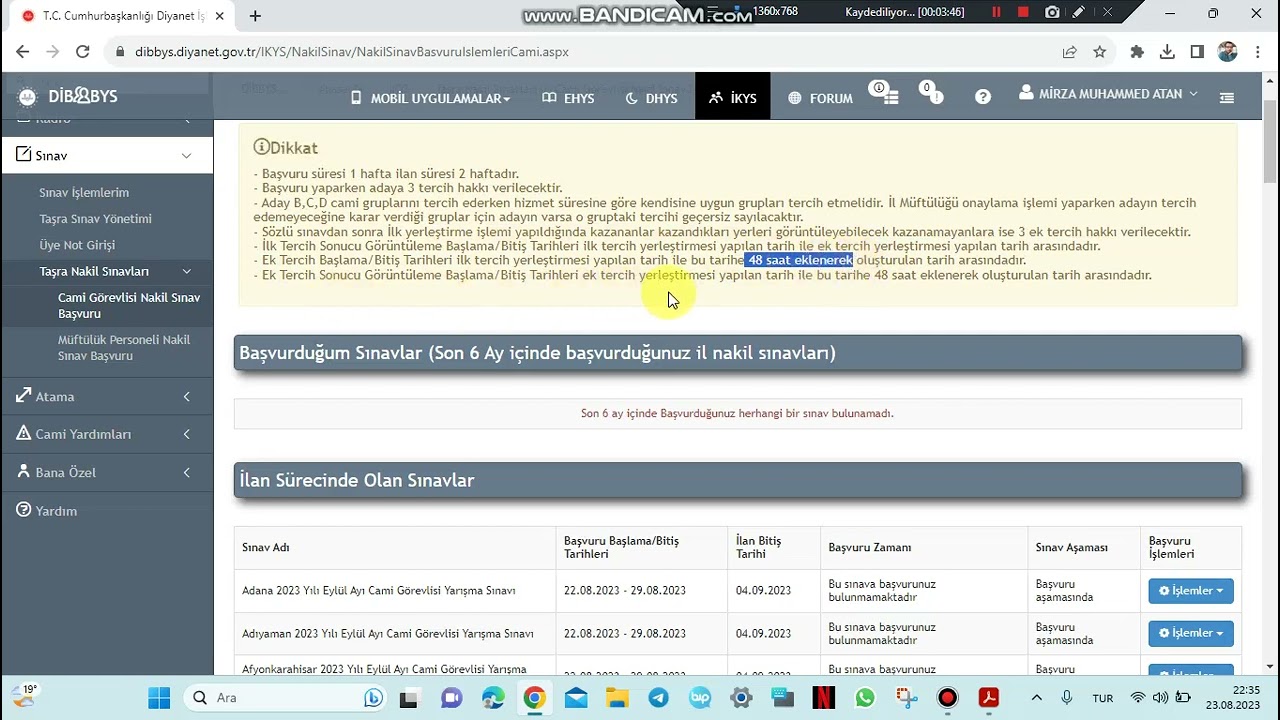Click the DİBBYS logo
Screen dimensions: 1280x720
(x=68, y=96)
